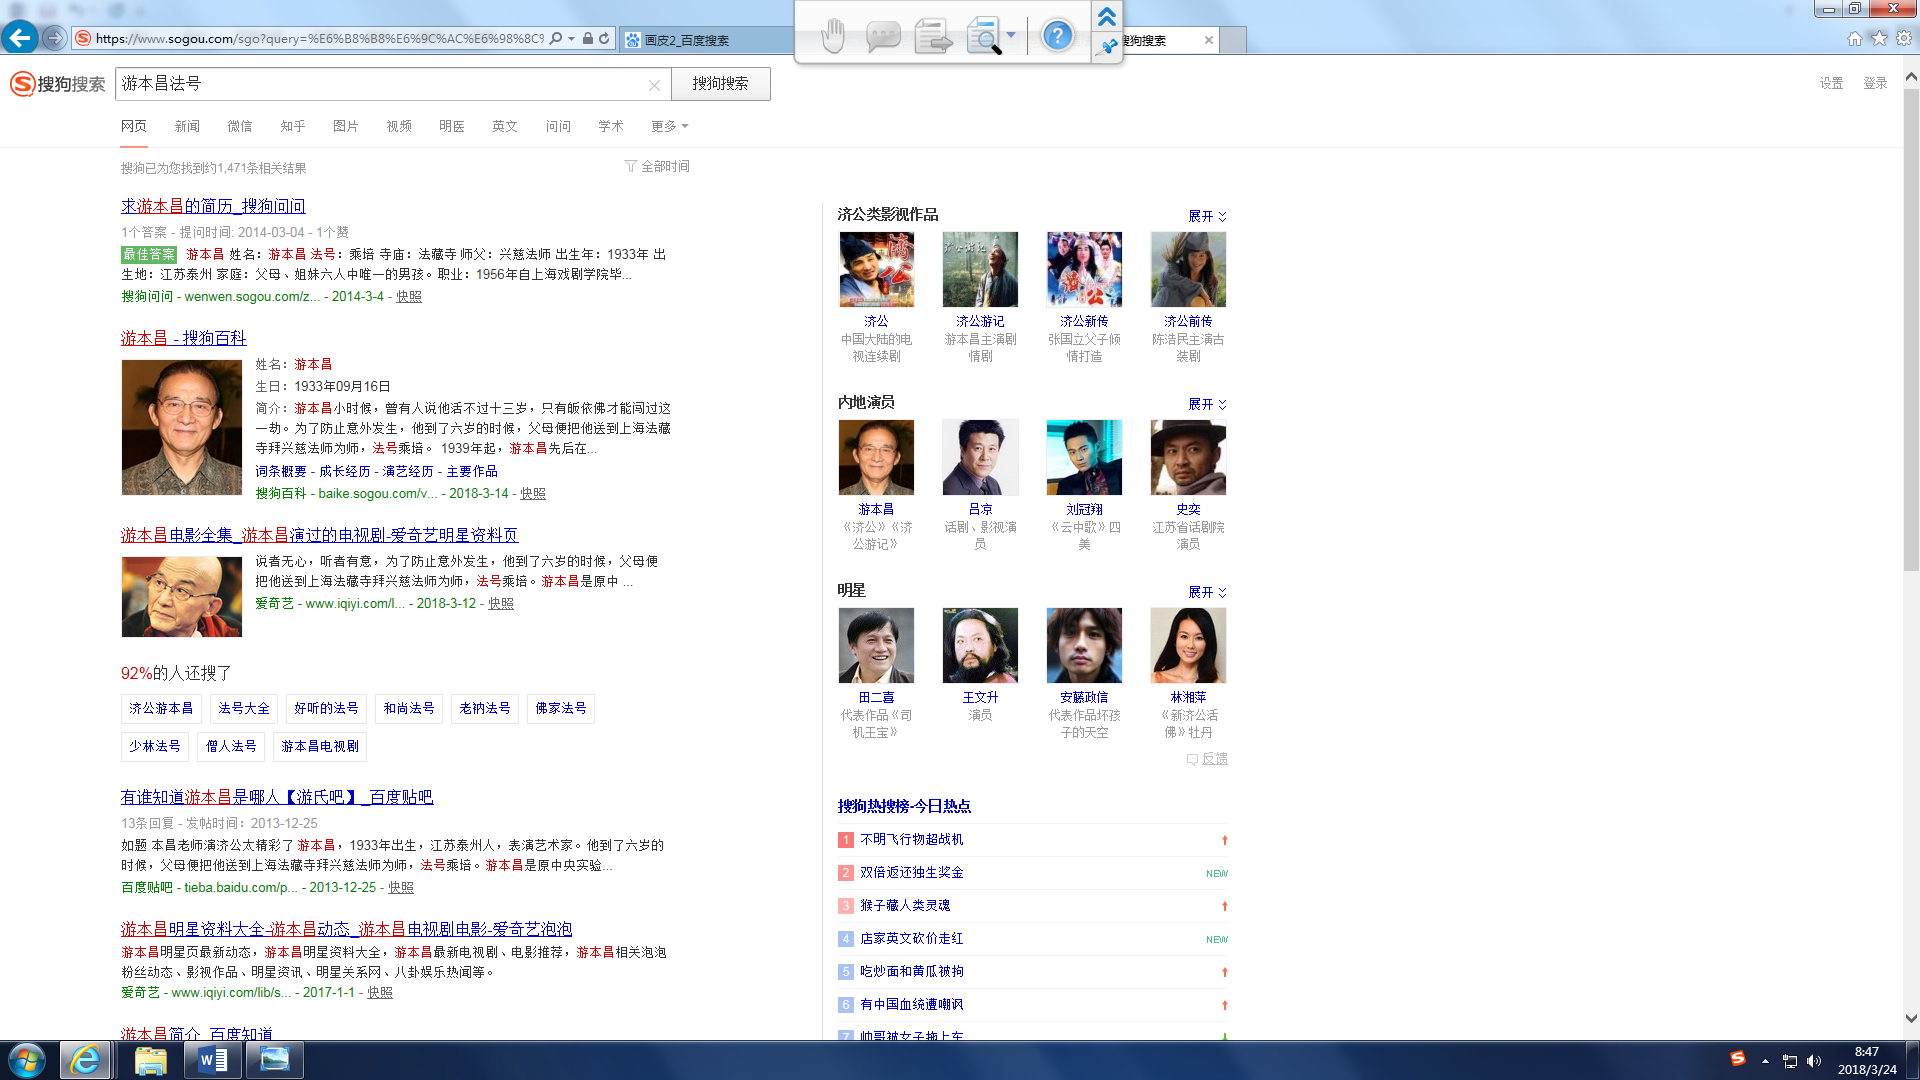
Task: Click network icon in system tray
Action: point(1790,1061)
